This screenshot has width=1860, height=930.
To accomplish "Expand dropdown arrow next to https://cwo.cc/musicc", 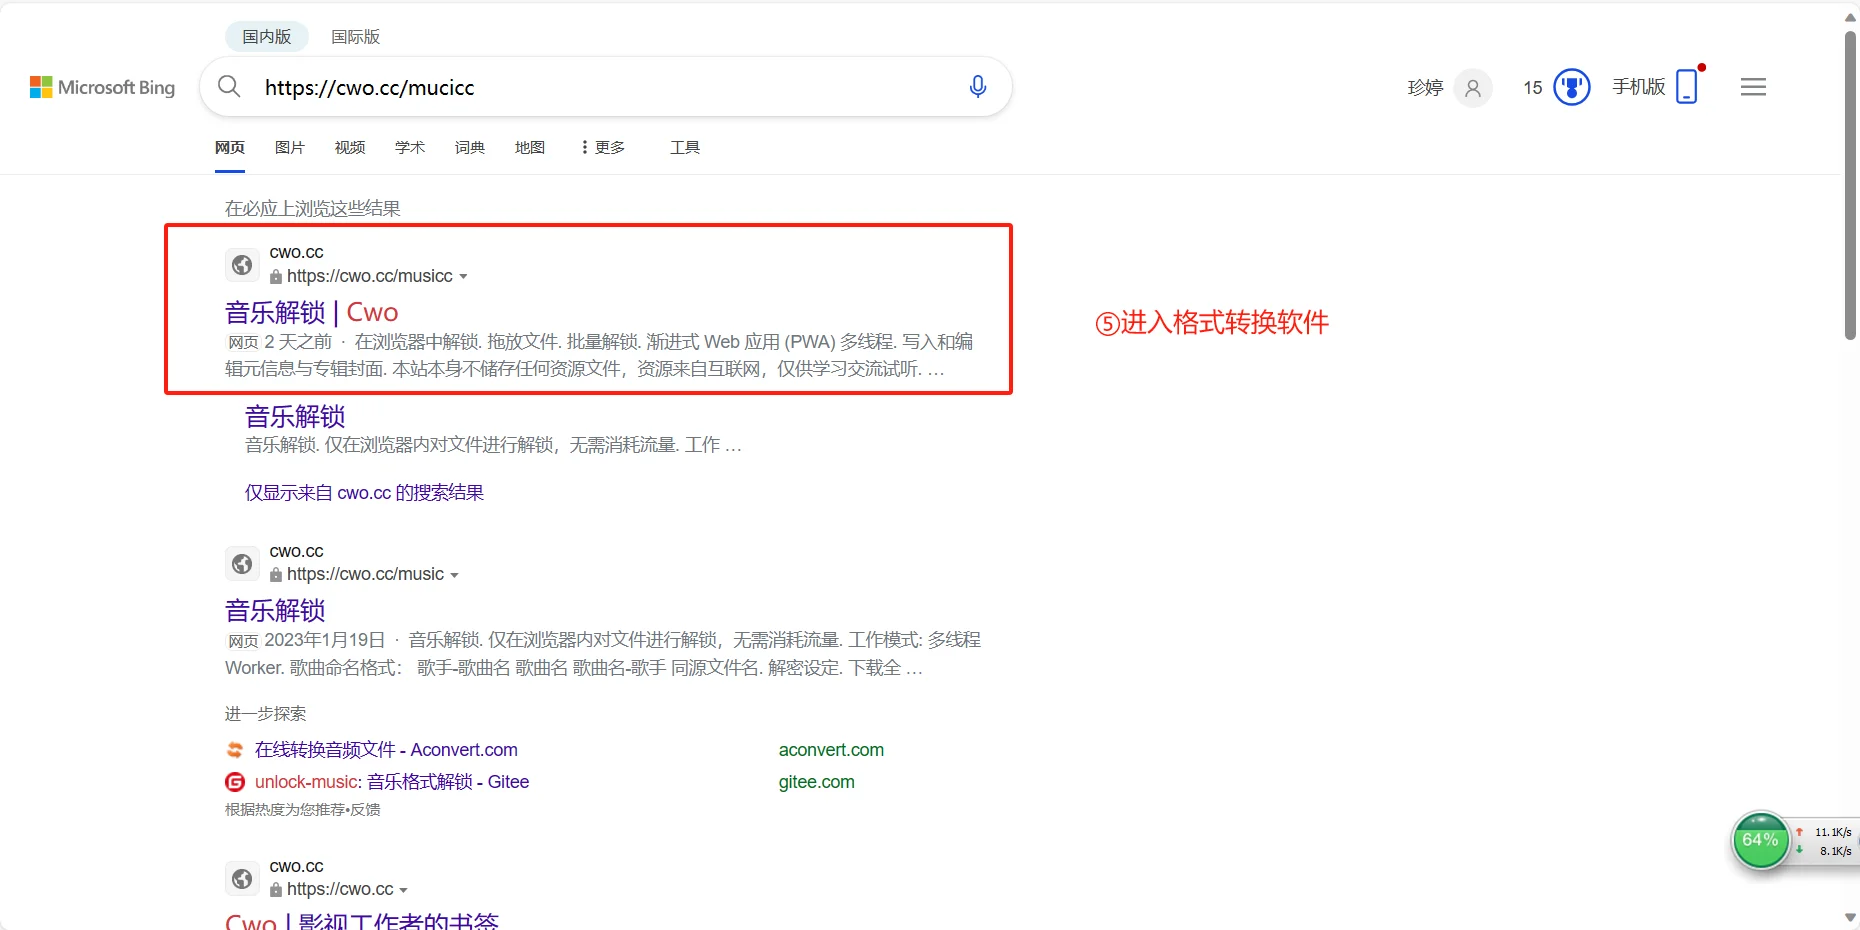I will tap(463, 277).
